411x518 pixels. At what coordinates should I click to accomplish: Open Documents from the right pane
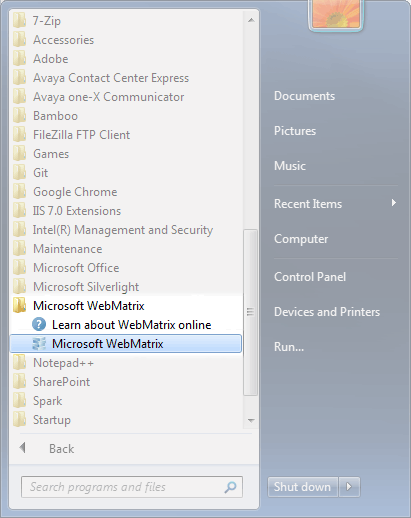304,96
